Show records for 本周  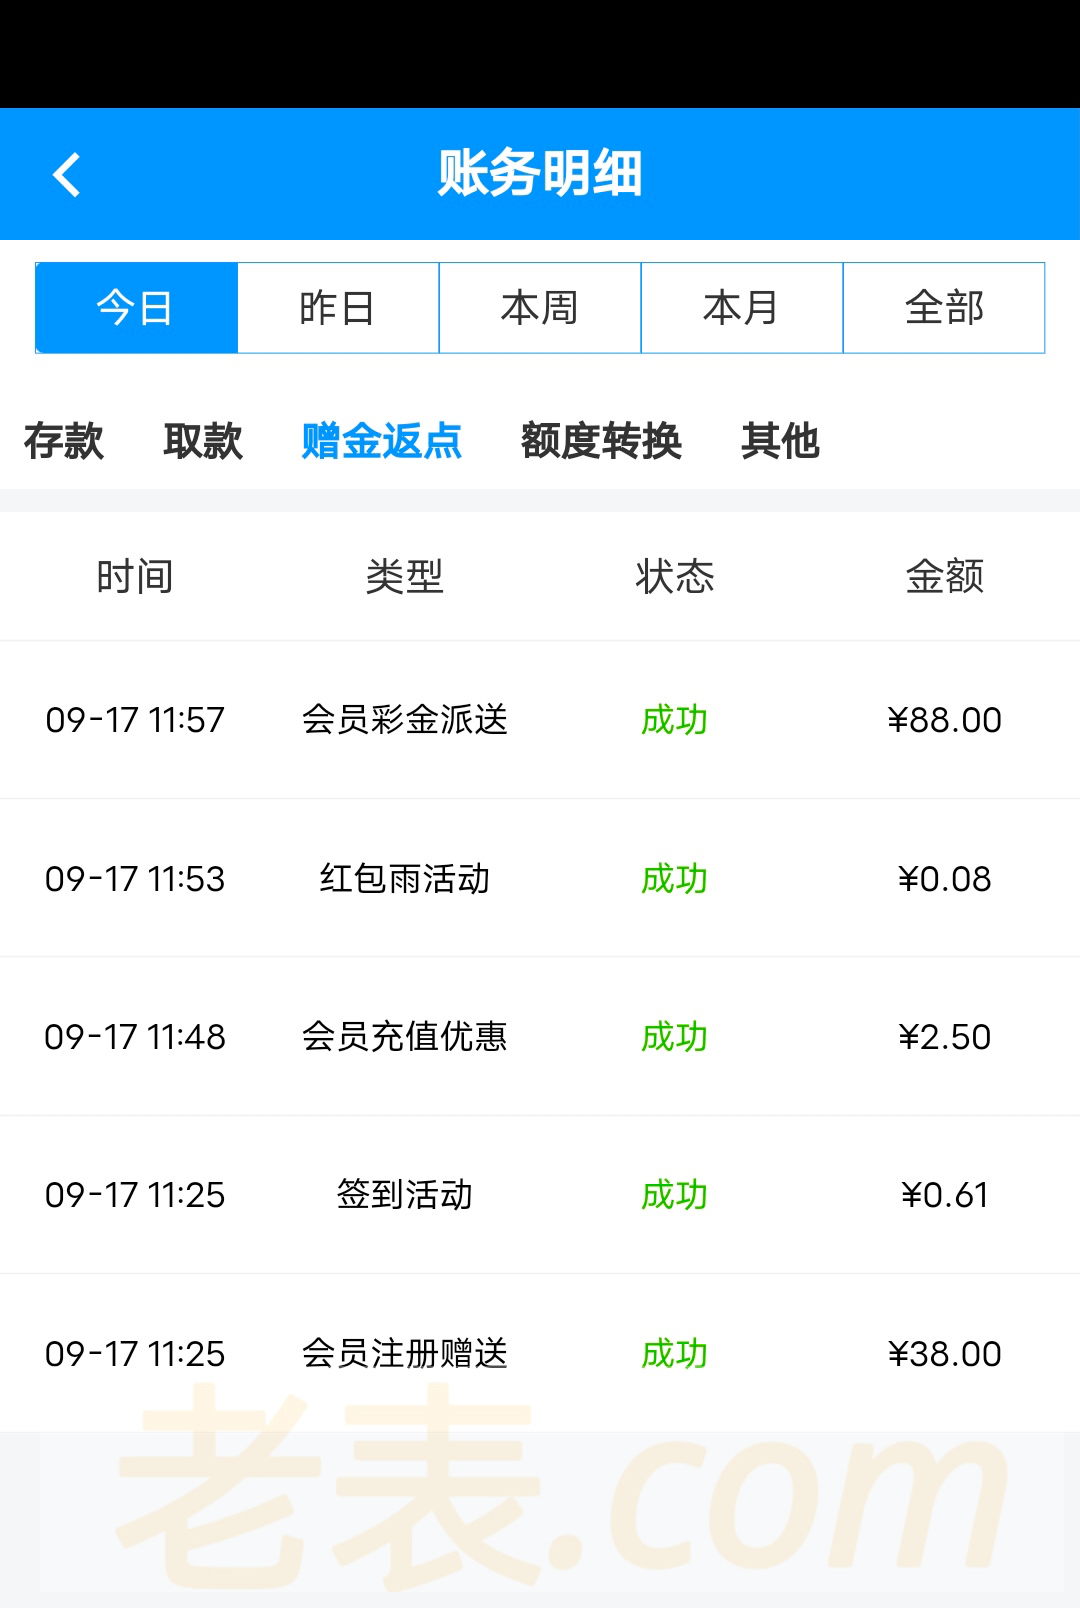pos(540,308)
